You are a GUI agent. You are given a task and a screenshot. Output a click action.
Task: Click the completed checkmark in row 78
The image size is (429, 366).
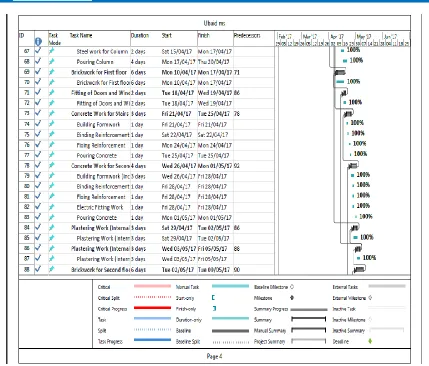[x=38, y=165]
